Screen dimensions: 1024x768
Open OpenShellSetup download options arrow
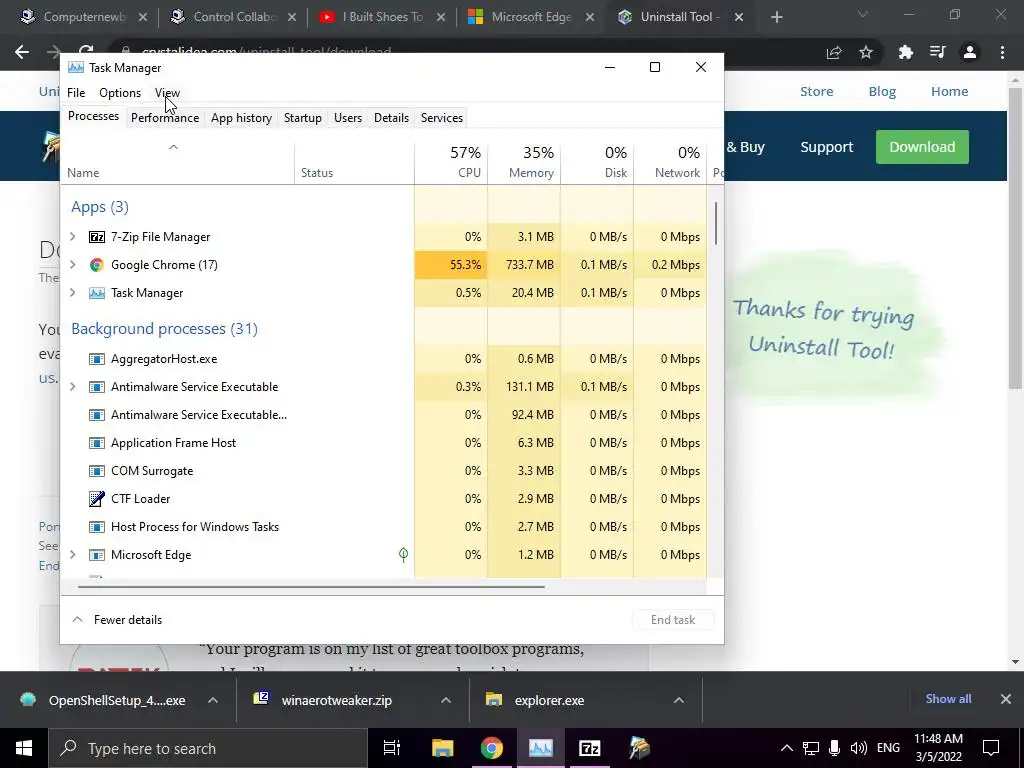click(x=212, y=700)
